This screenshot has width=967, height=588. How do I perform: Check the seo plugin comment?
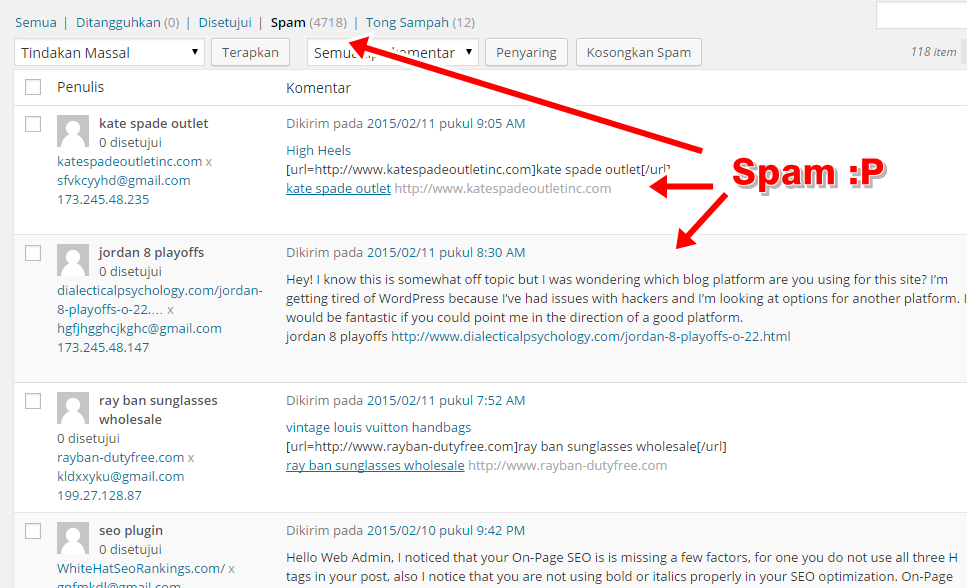33,531
